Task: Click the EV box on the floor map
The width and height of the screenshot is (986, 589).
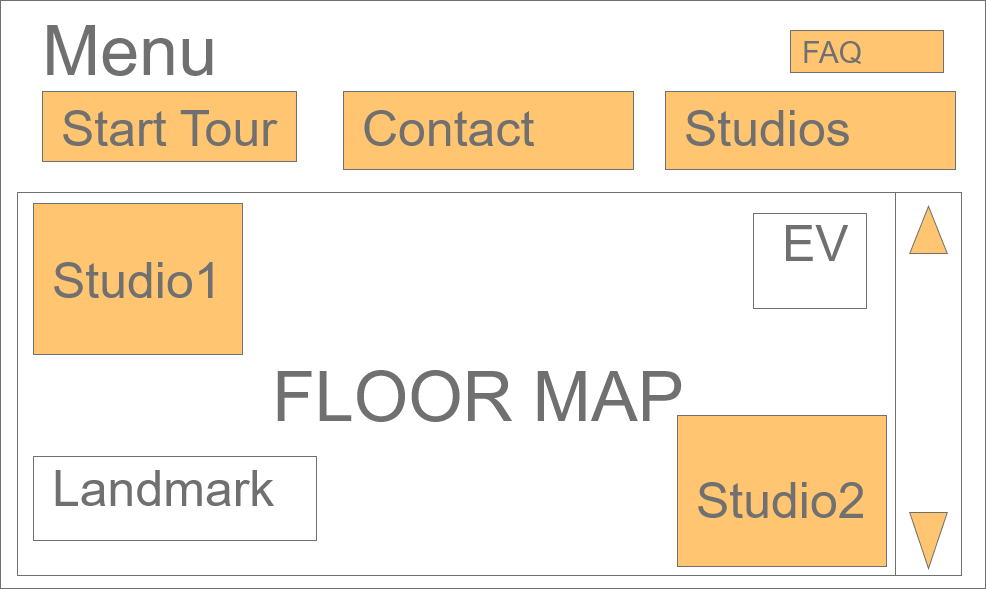Action: click(x=810, y=260)
